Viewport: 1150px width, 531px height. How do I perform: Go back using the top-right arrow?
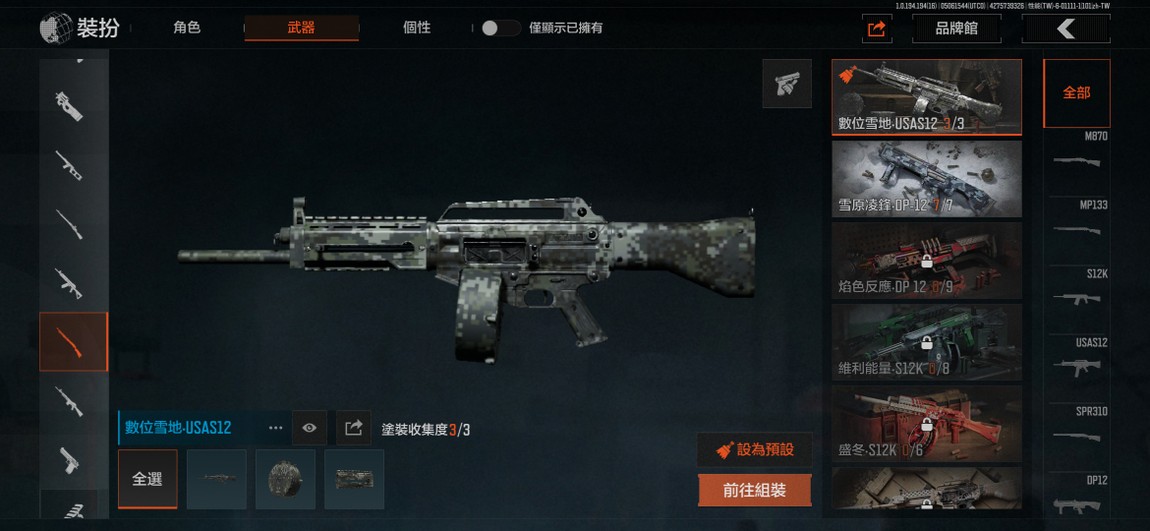point(1066,29)
